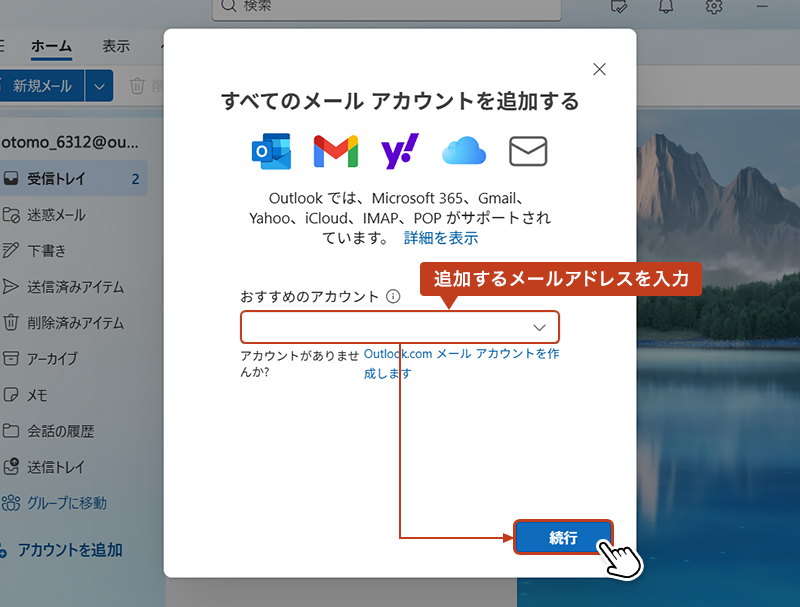Close the add account dialog

coord(599,69)
